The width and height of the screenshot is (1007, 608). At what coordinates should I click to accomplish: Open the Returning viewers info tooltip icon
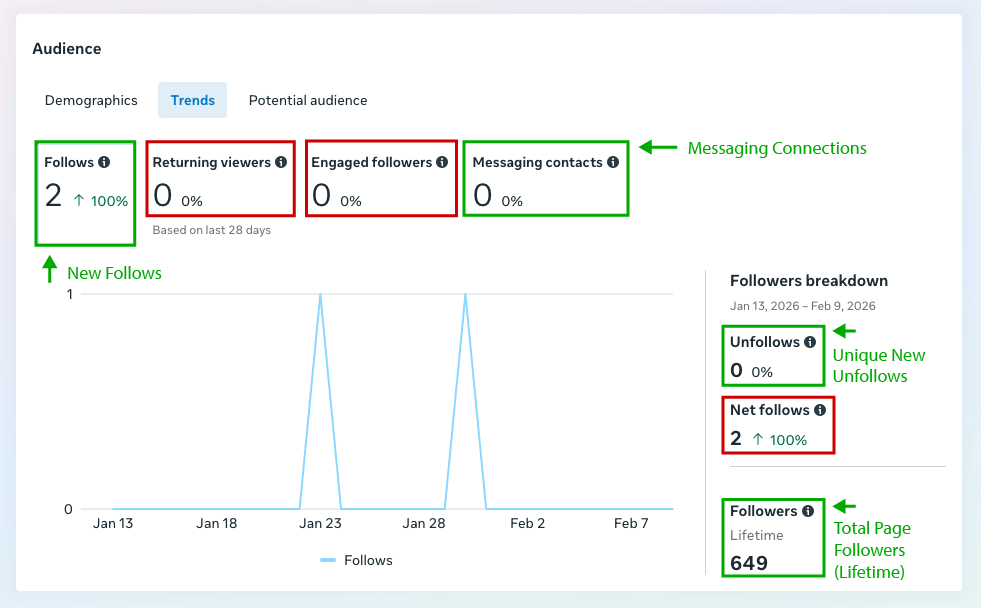coord(281,162)
